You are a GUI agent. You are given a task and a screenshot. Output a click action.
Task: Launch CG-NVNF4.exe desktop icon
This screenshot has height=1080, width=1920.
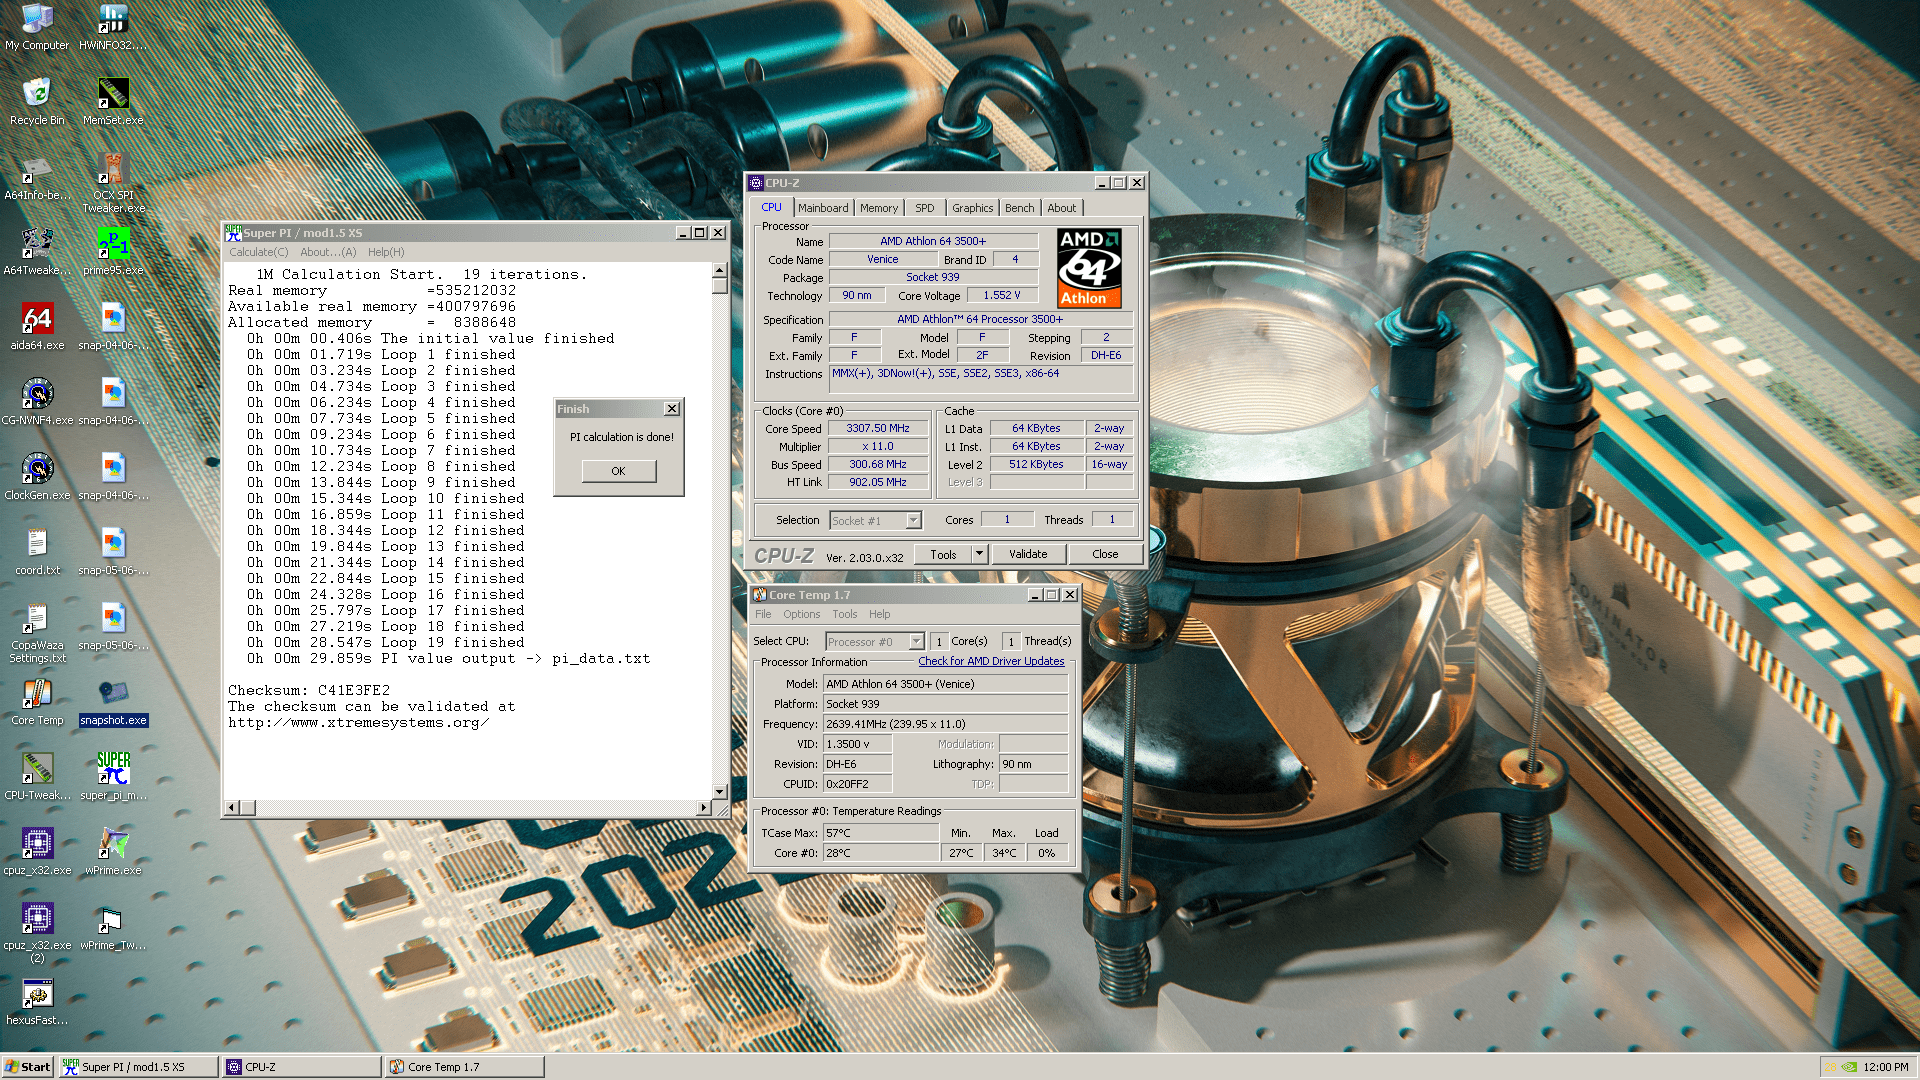[37, 402]
